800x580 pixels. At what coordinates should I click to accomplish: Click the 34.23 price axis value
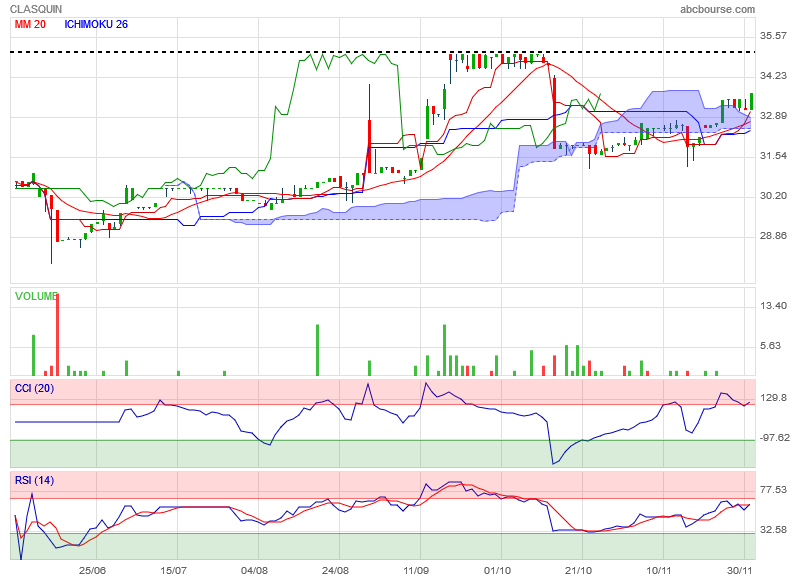pos(773,76)
